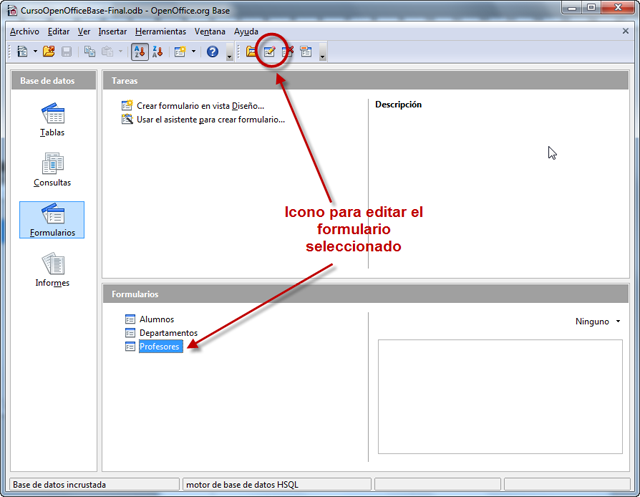Click the New document toolbar icon
Screen dimensions: 640x497
tap(22, 52)
